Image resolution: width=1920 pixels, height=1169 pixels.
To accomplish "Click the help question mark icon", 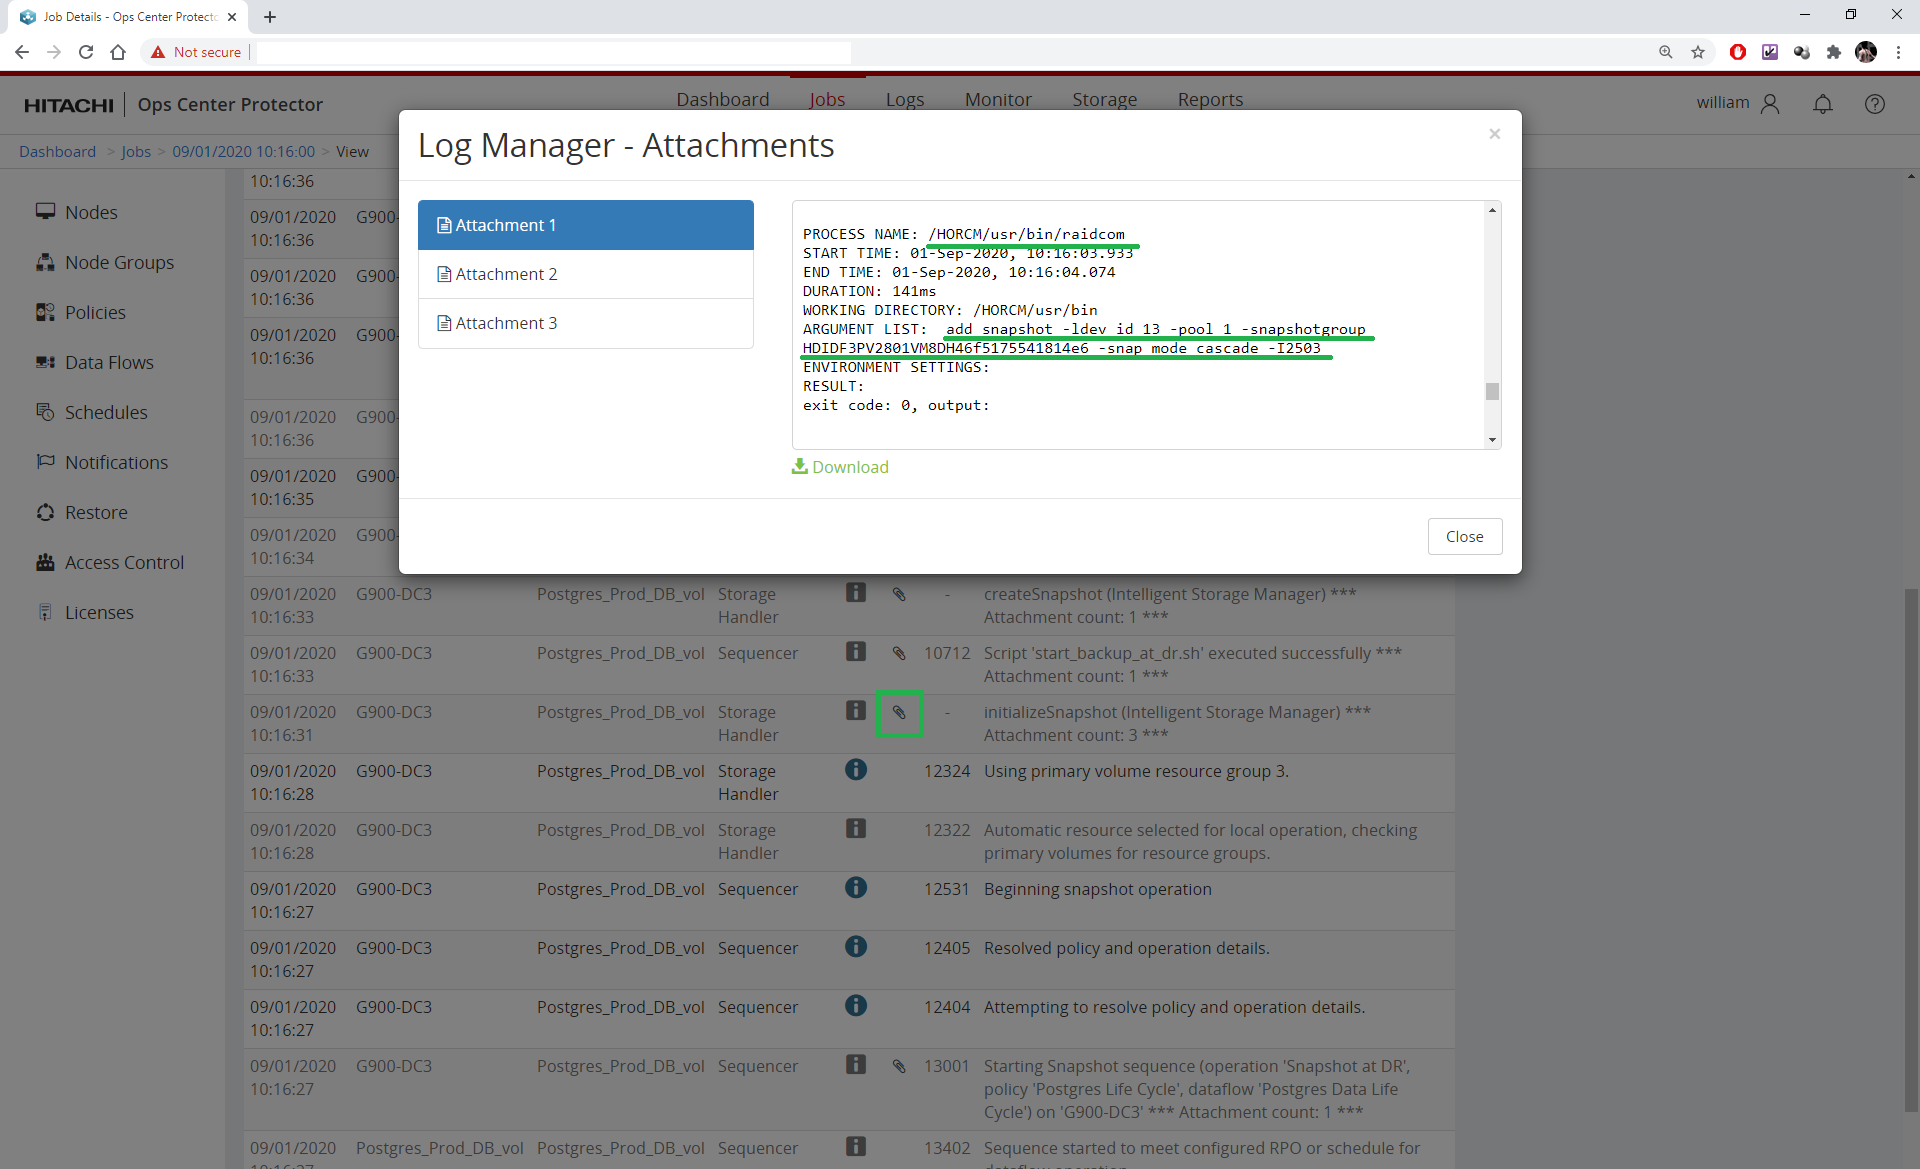I will coord(1875,104).
